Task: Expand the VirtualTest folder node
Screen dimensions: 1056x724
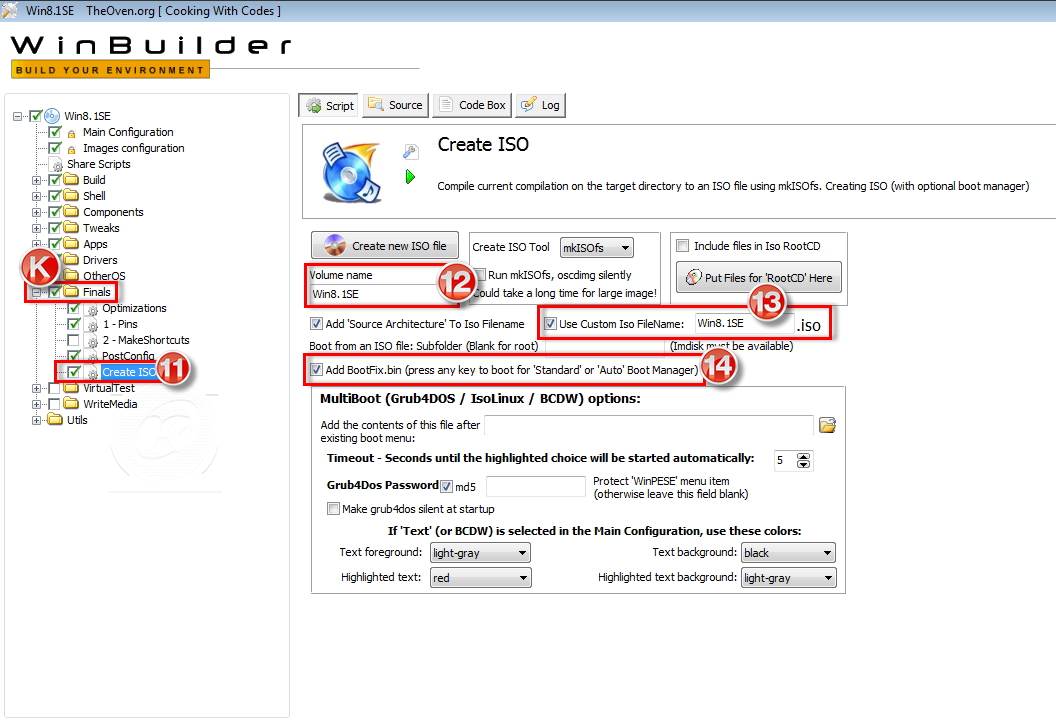Action: tap(36, 389)
